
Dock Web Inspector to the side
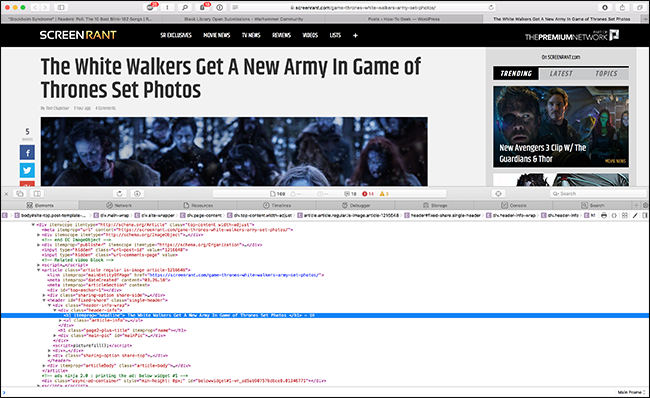click(37, 194)
